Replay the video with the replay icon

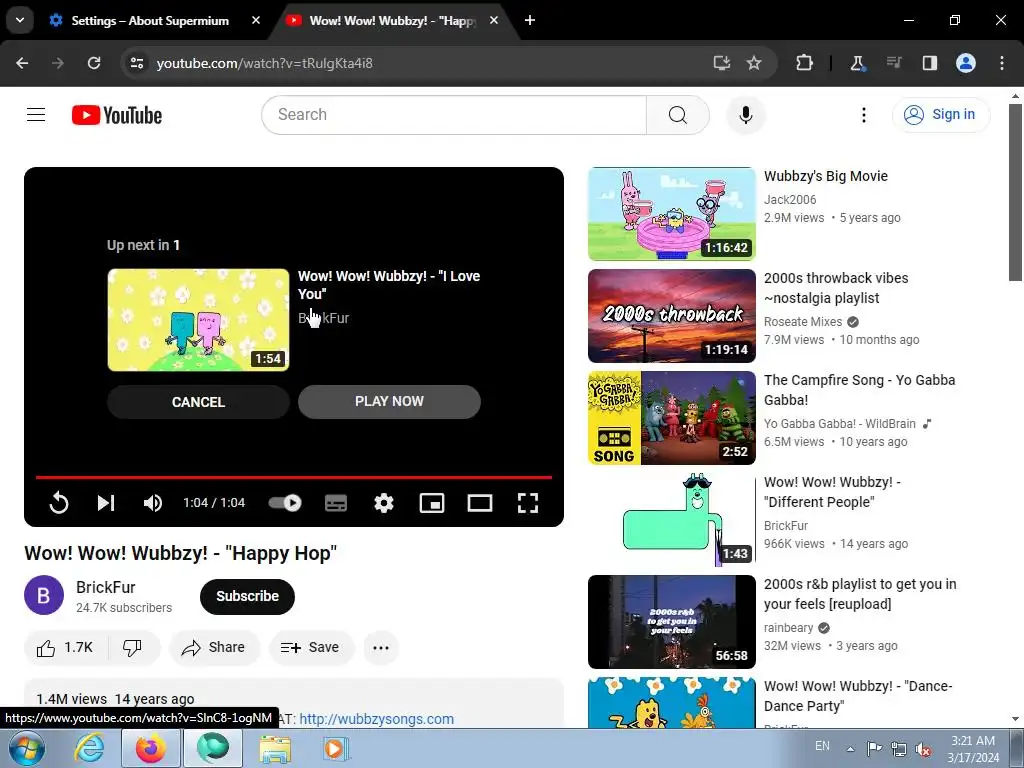tap(59, 503)
